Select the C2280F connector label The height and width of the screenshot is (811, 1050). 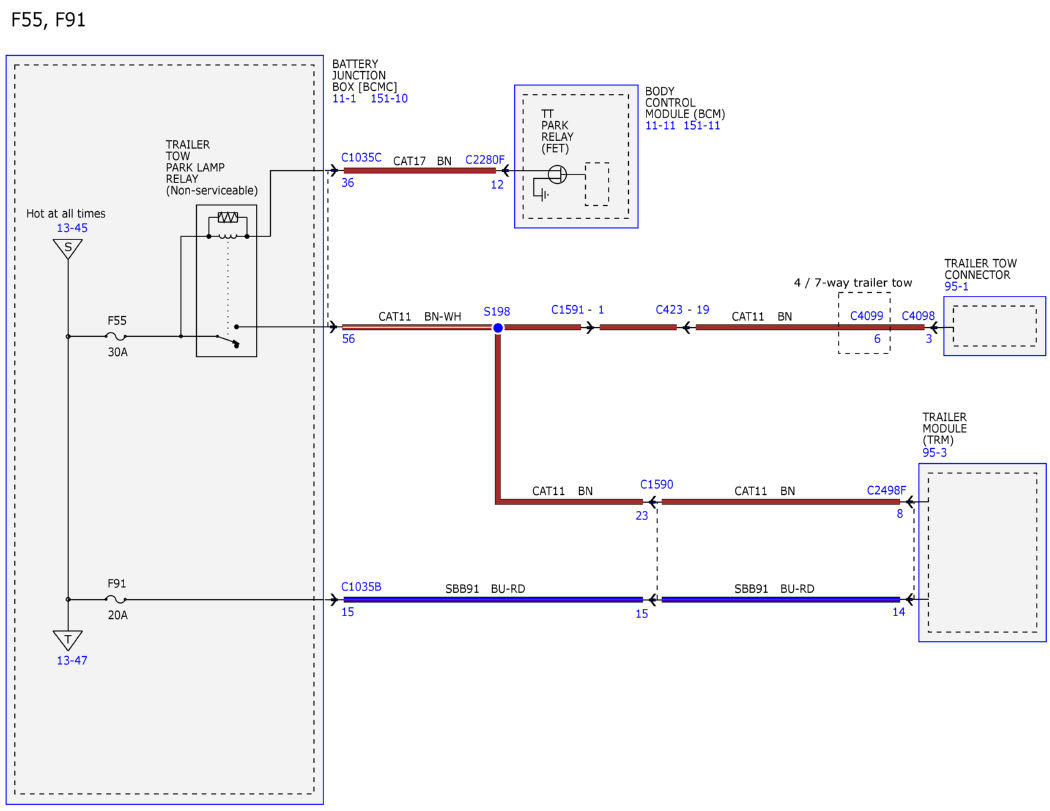(485, 160)
